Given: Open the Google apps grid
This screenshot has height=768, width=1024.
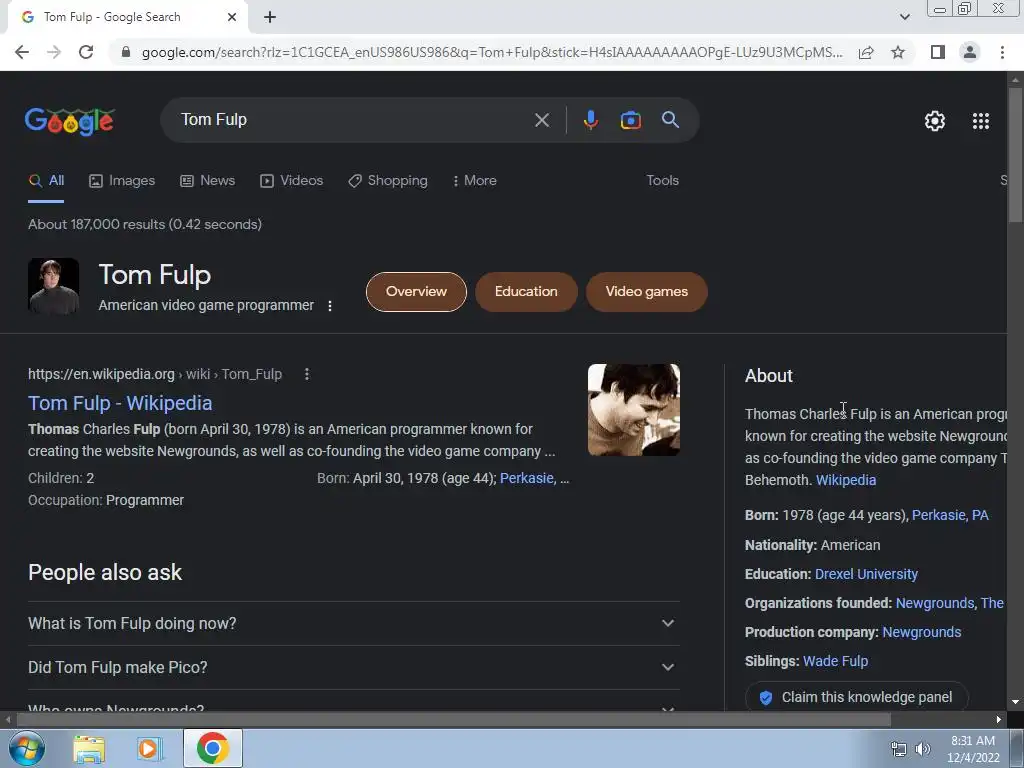Looking at the screenshot, I should click(x=980, y=121).
